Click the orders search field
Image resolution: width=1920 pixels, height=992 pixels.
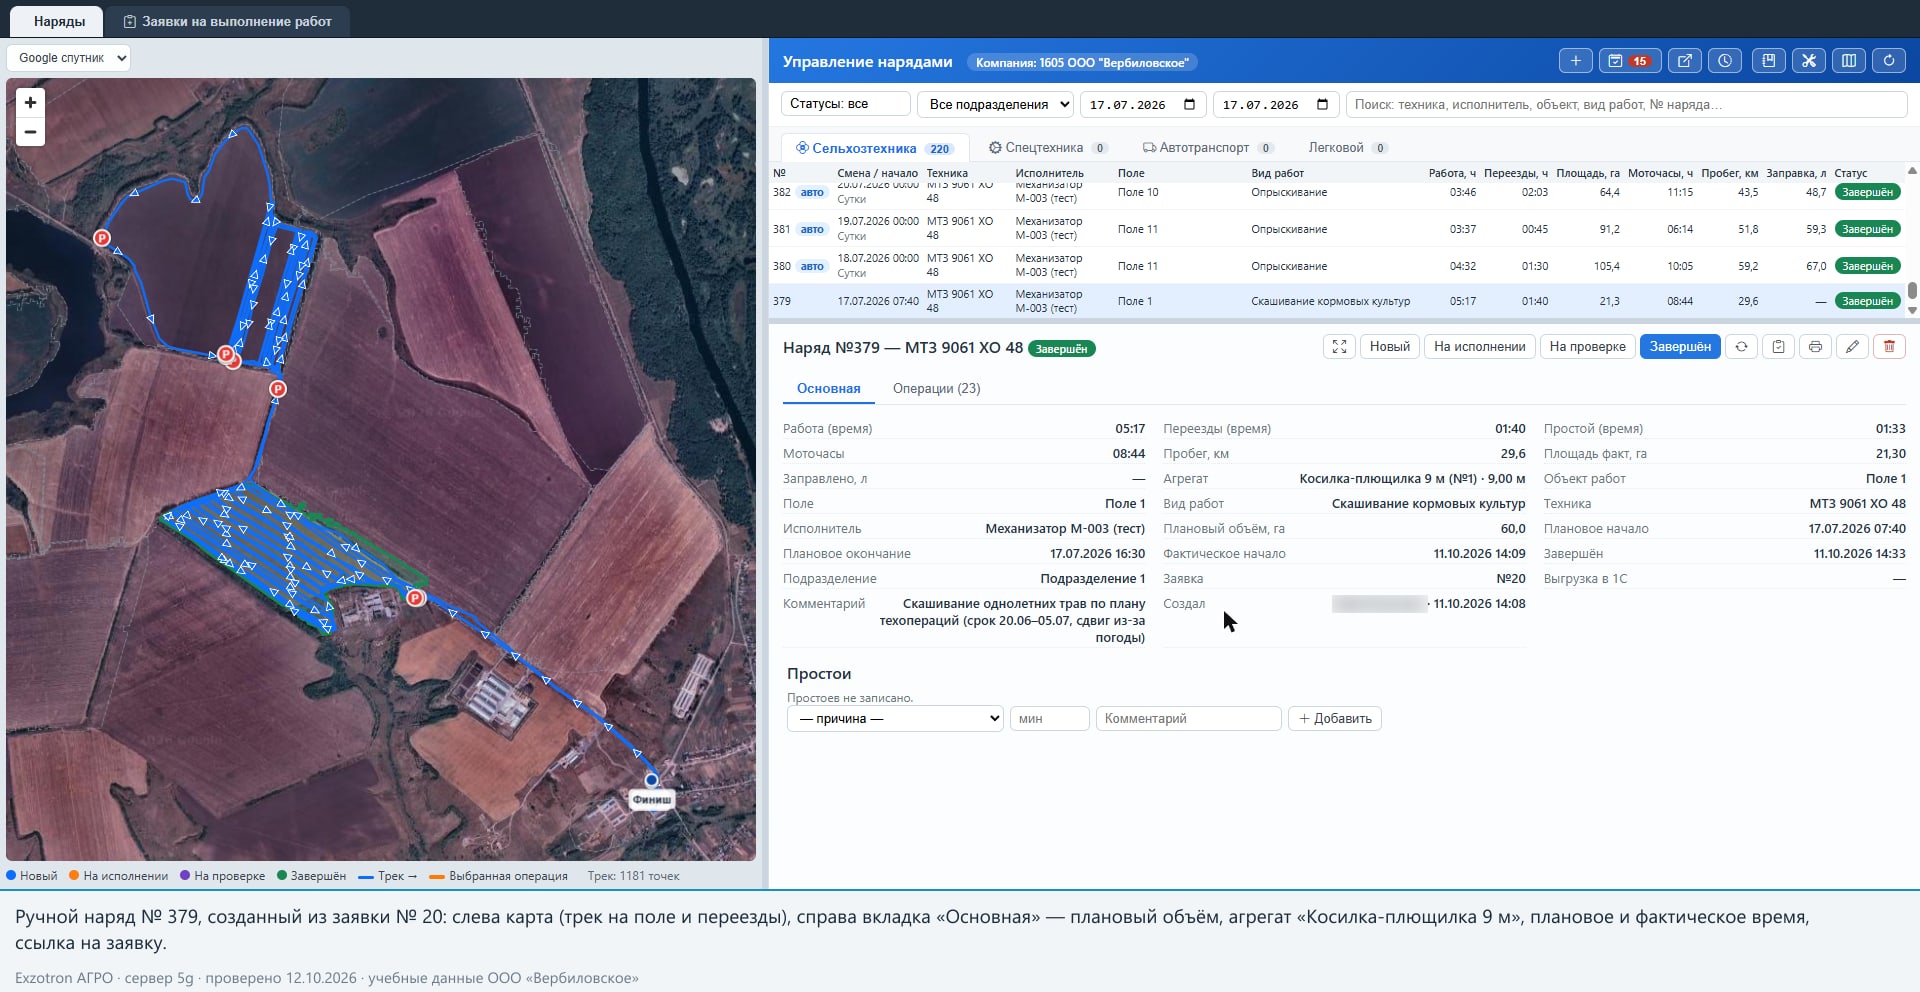(x=1626, y=104)
